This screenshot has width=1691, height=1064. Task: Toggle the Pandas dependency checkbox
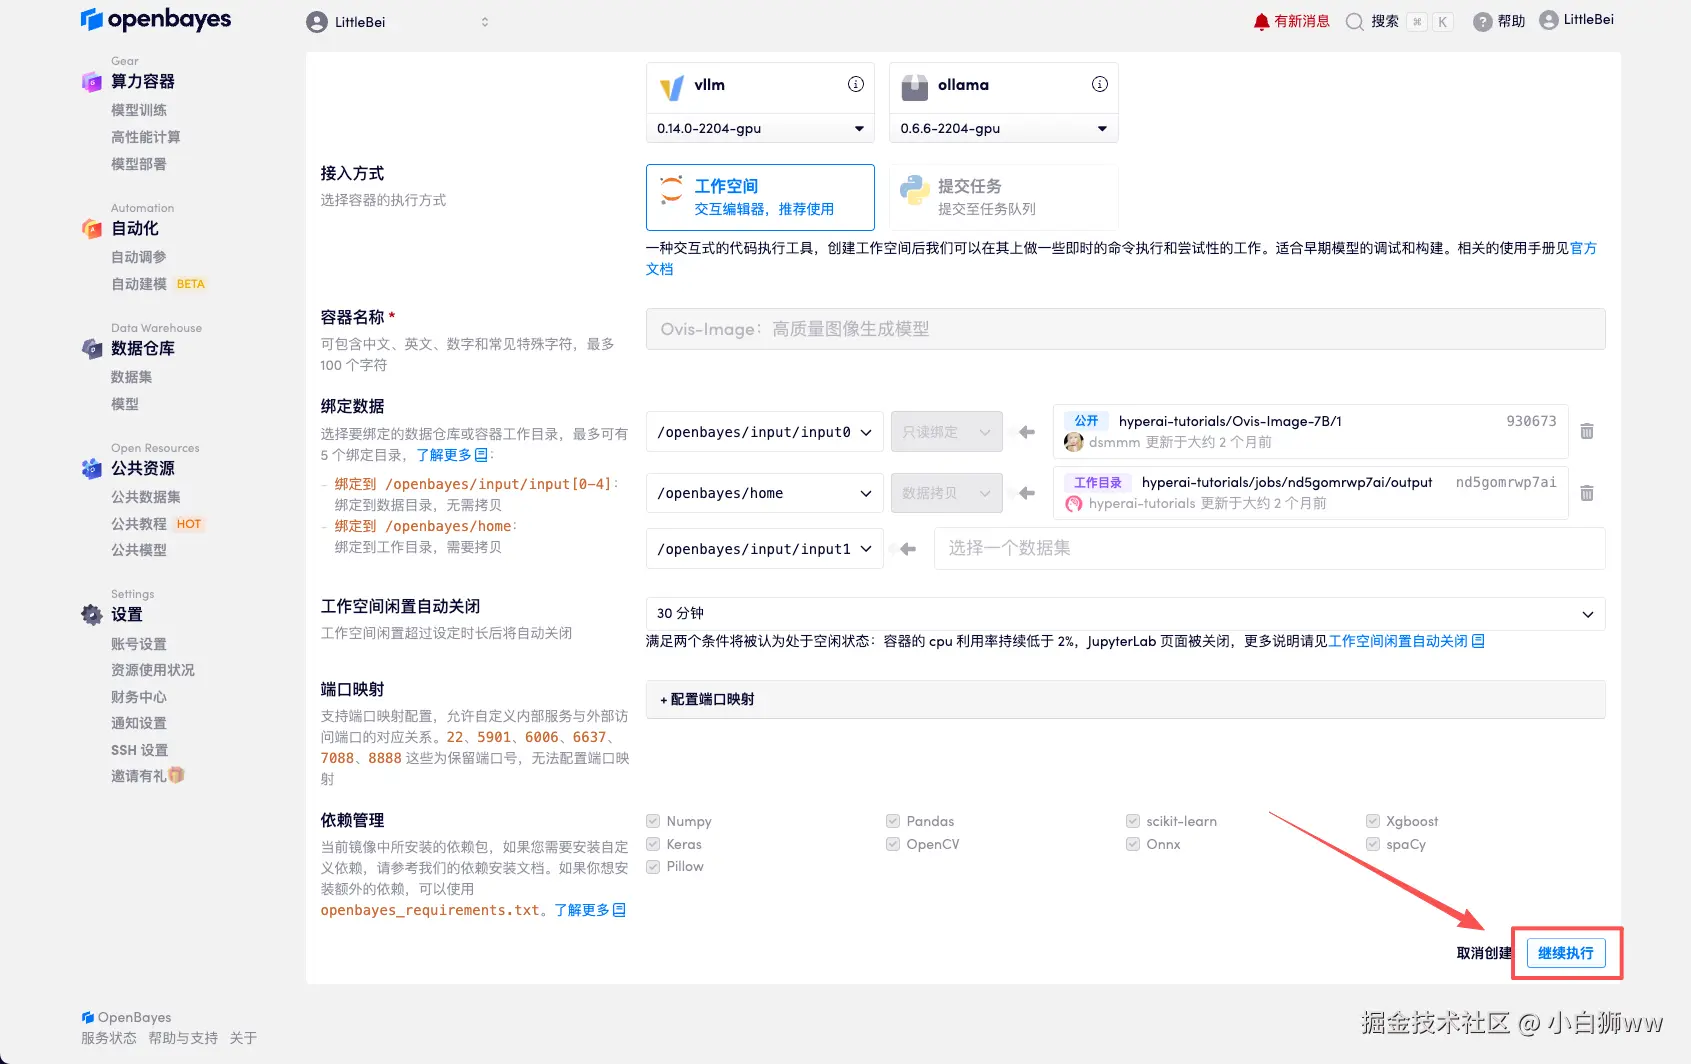pyautogui.click(x=893, y=821)
